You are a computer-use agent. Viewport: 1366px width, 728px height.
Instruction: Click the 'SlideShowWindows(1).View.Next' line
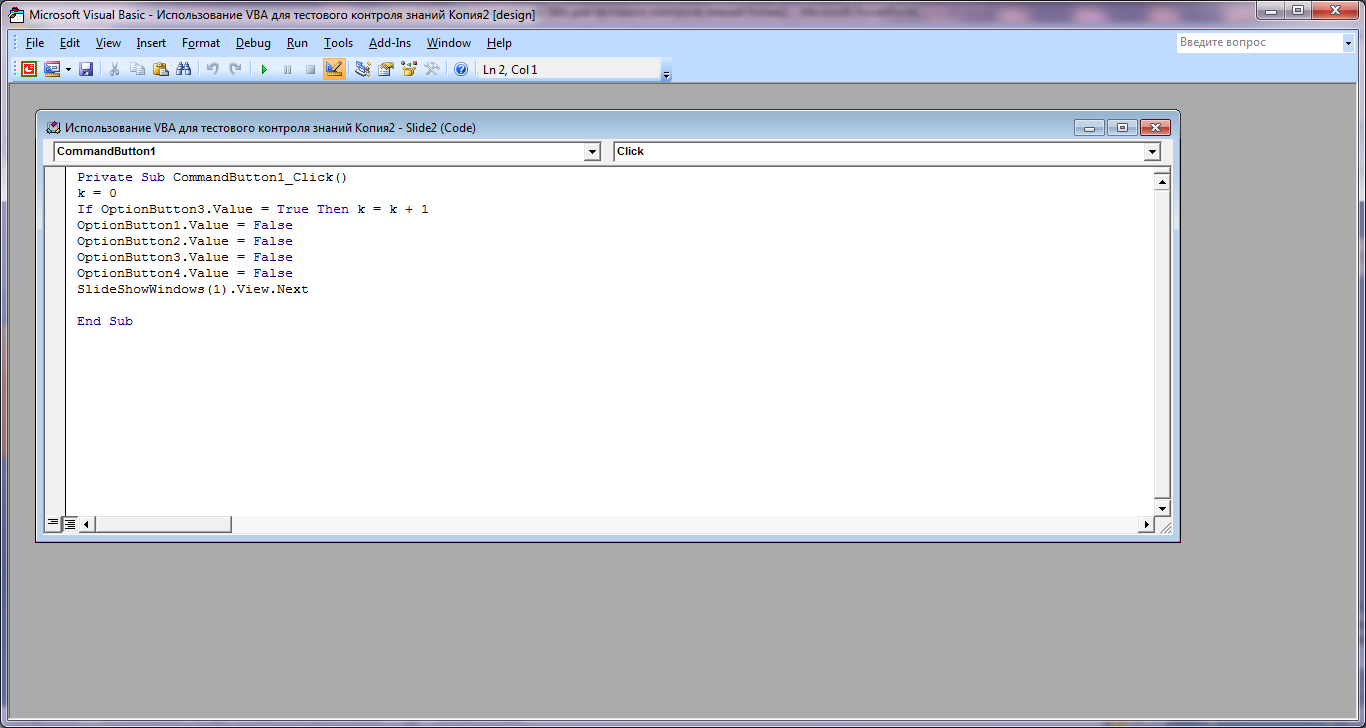tap(193, 289)
